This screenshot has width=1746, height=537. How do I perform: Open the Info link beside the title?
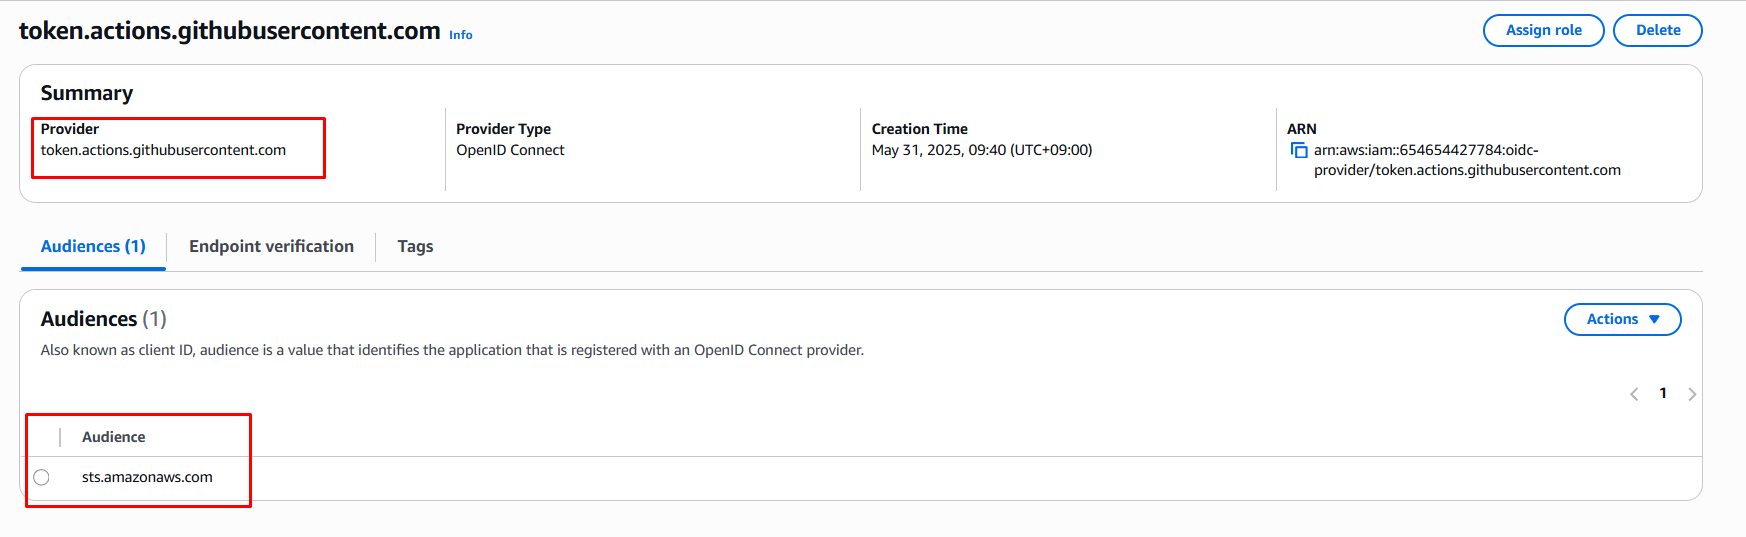(x=461, y=35)
